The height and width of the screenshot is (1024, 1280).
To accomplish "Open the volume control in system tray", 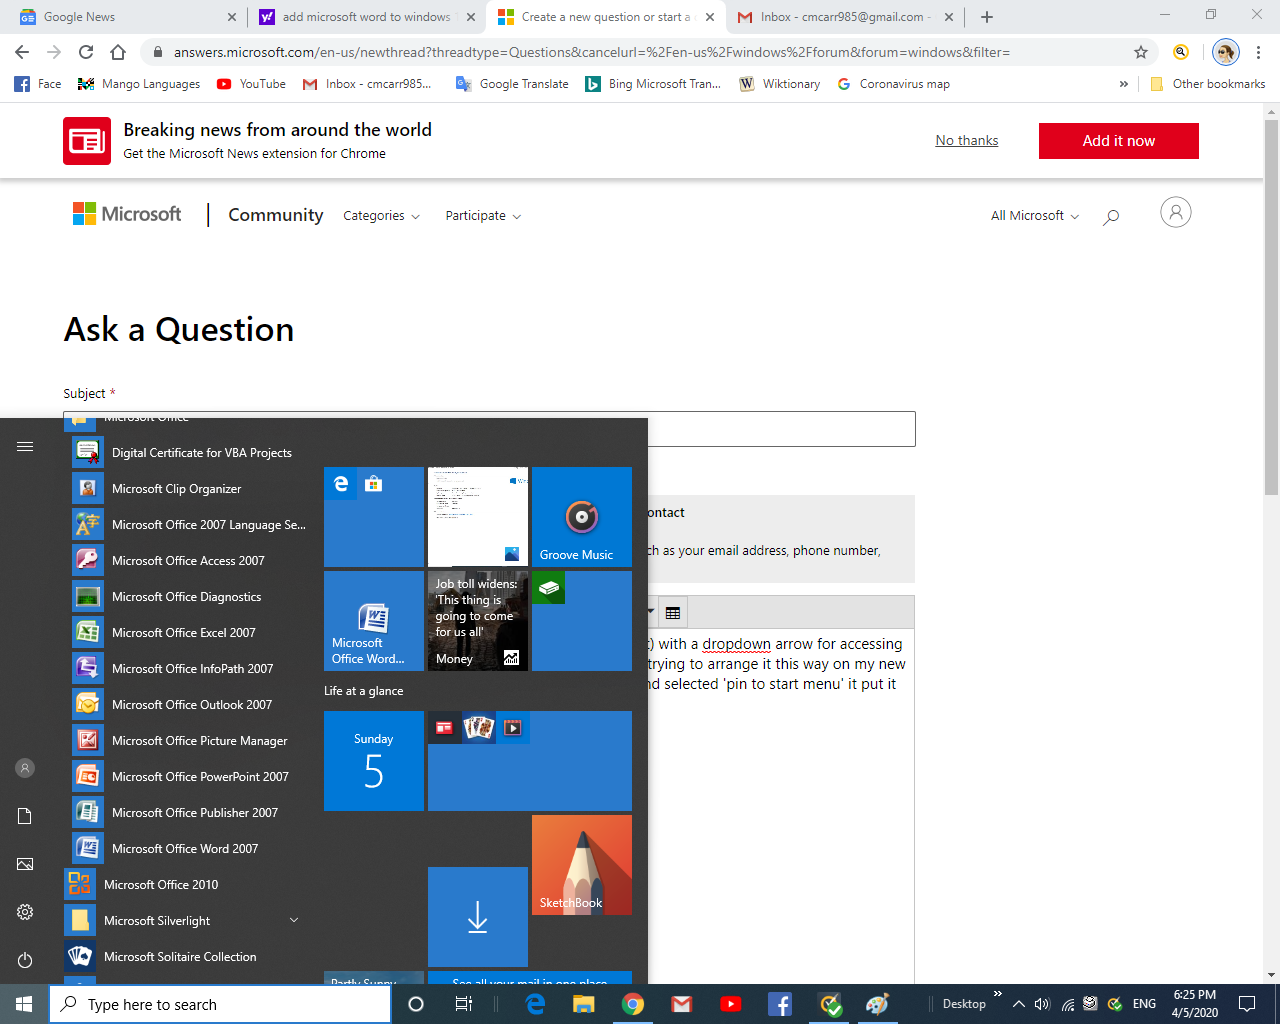I will pyautogui.click(x=1042, y=1004).
